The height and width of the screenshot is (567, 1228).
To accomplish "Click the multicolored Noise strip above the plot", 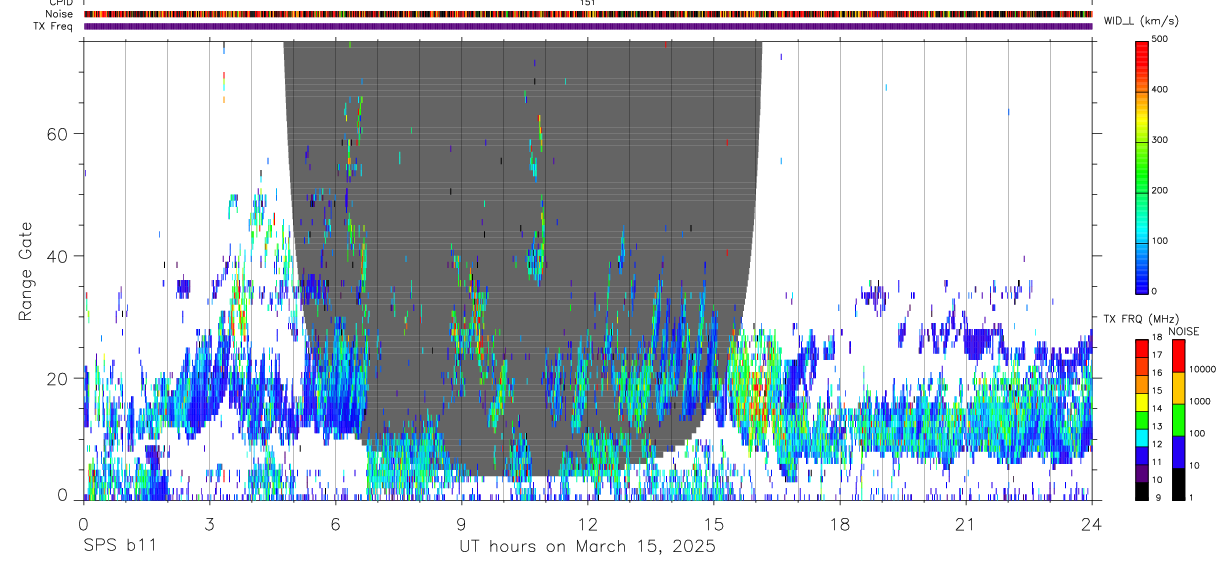I will [x=587, y=14].
